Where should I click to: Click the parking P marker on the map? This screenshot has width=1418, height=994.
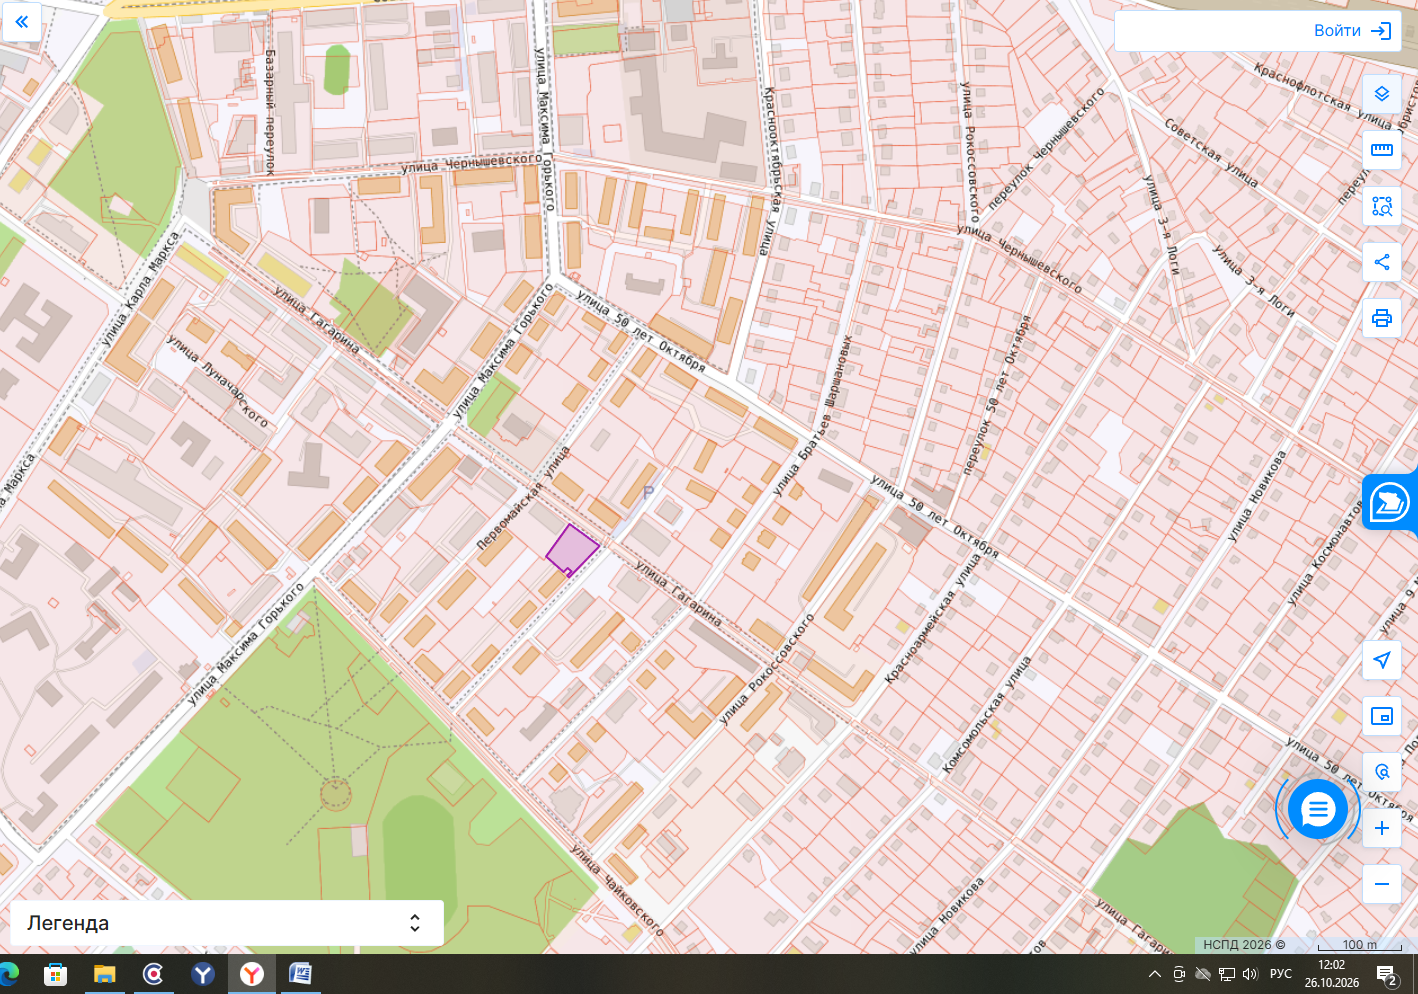click(648, 492)
